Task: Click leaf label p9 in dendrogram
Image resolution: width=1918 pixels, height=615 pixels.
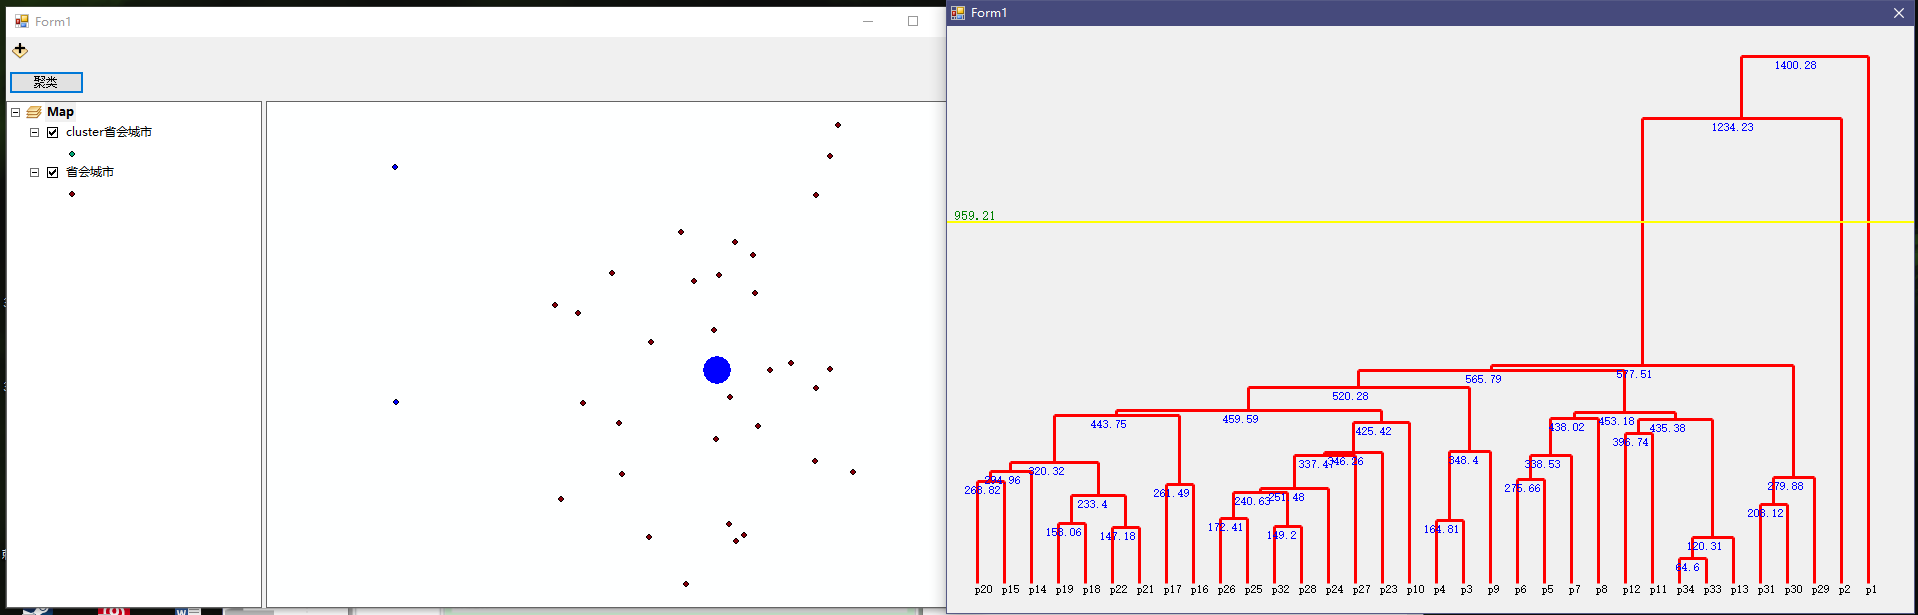Action: click(x=1493, y=589)
